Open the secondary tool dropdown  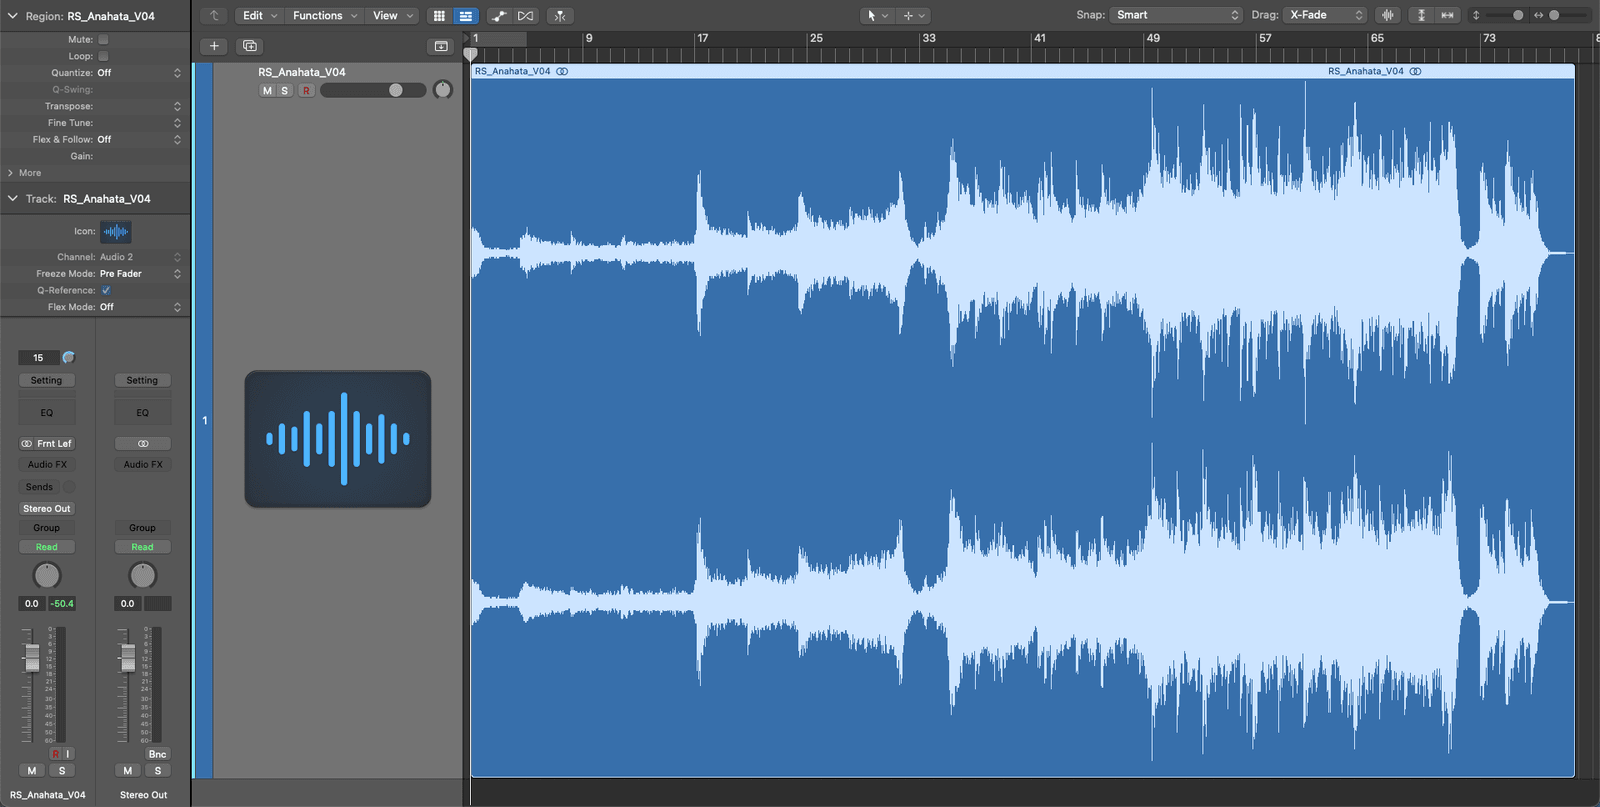pyautogui.click(x=914, y=15)
